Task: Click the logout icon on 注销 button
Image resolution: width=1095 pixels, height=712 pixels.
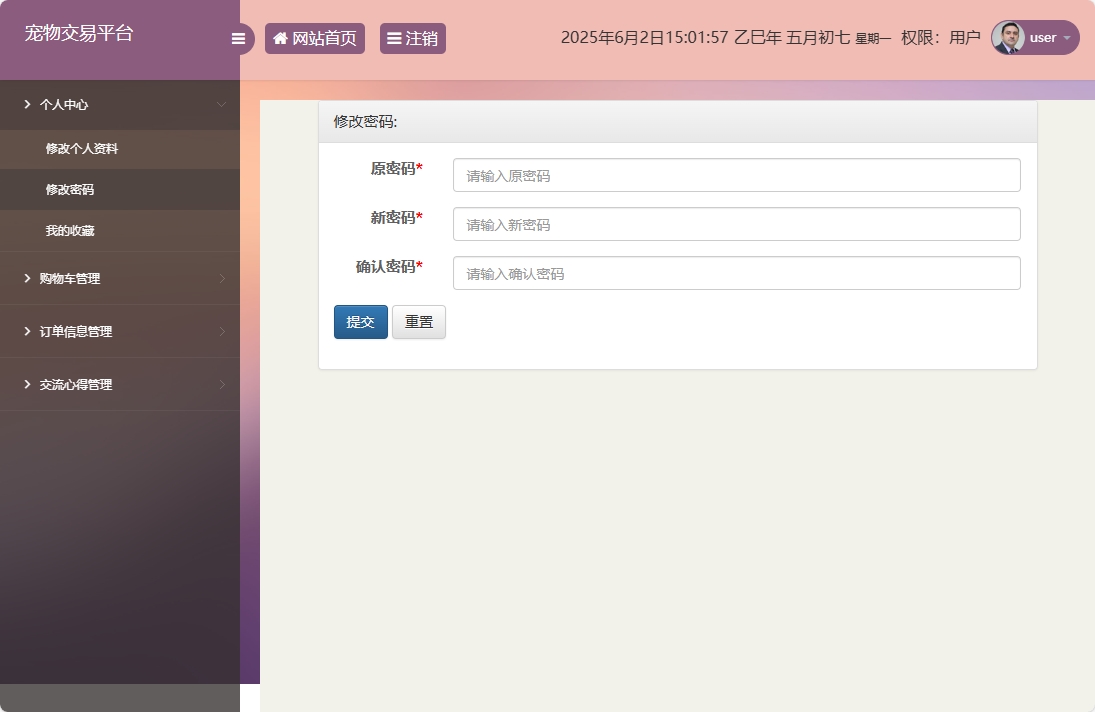Action: tap(392, 38)
